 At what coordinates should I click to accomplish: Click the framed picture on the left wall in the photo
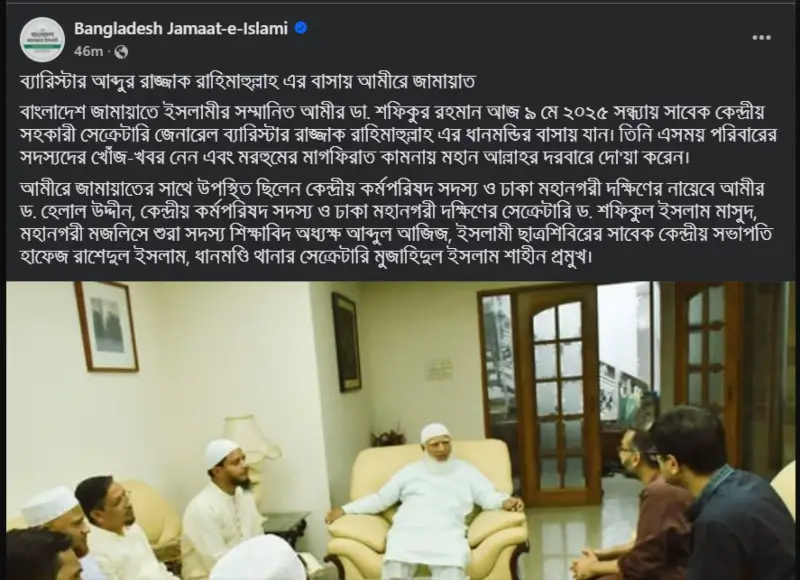[x=107, y=326]
